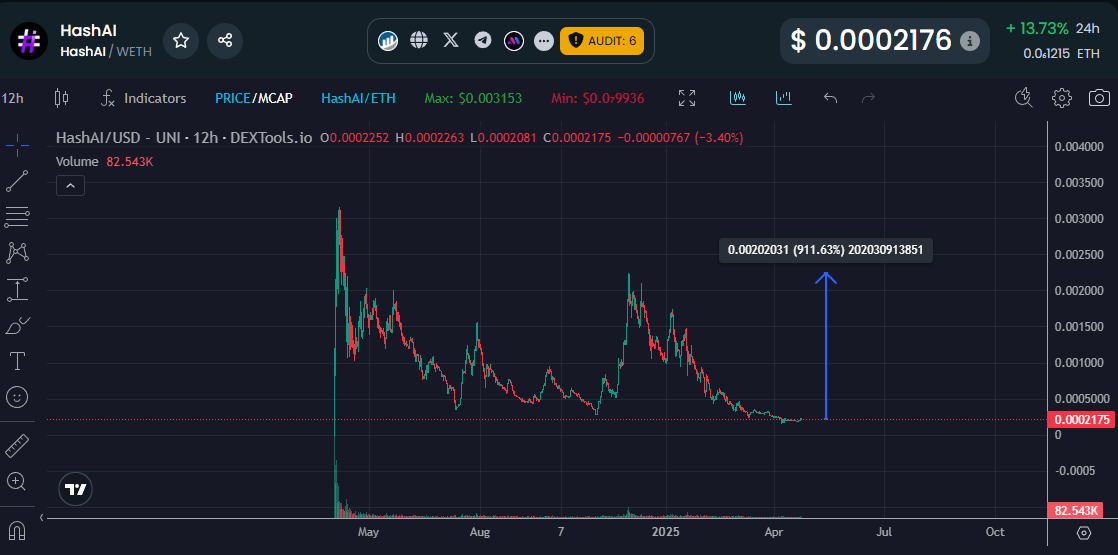Select the HashAI / WETH pair name
Screen dimensions: 1118x555
[x=106, y=51]
